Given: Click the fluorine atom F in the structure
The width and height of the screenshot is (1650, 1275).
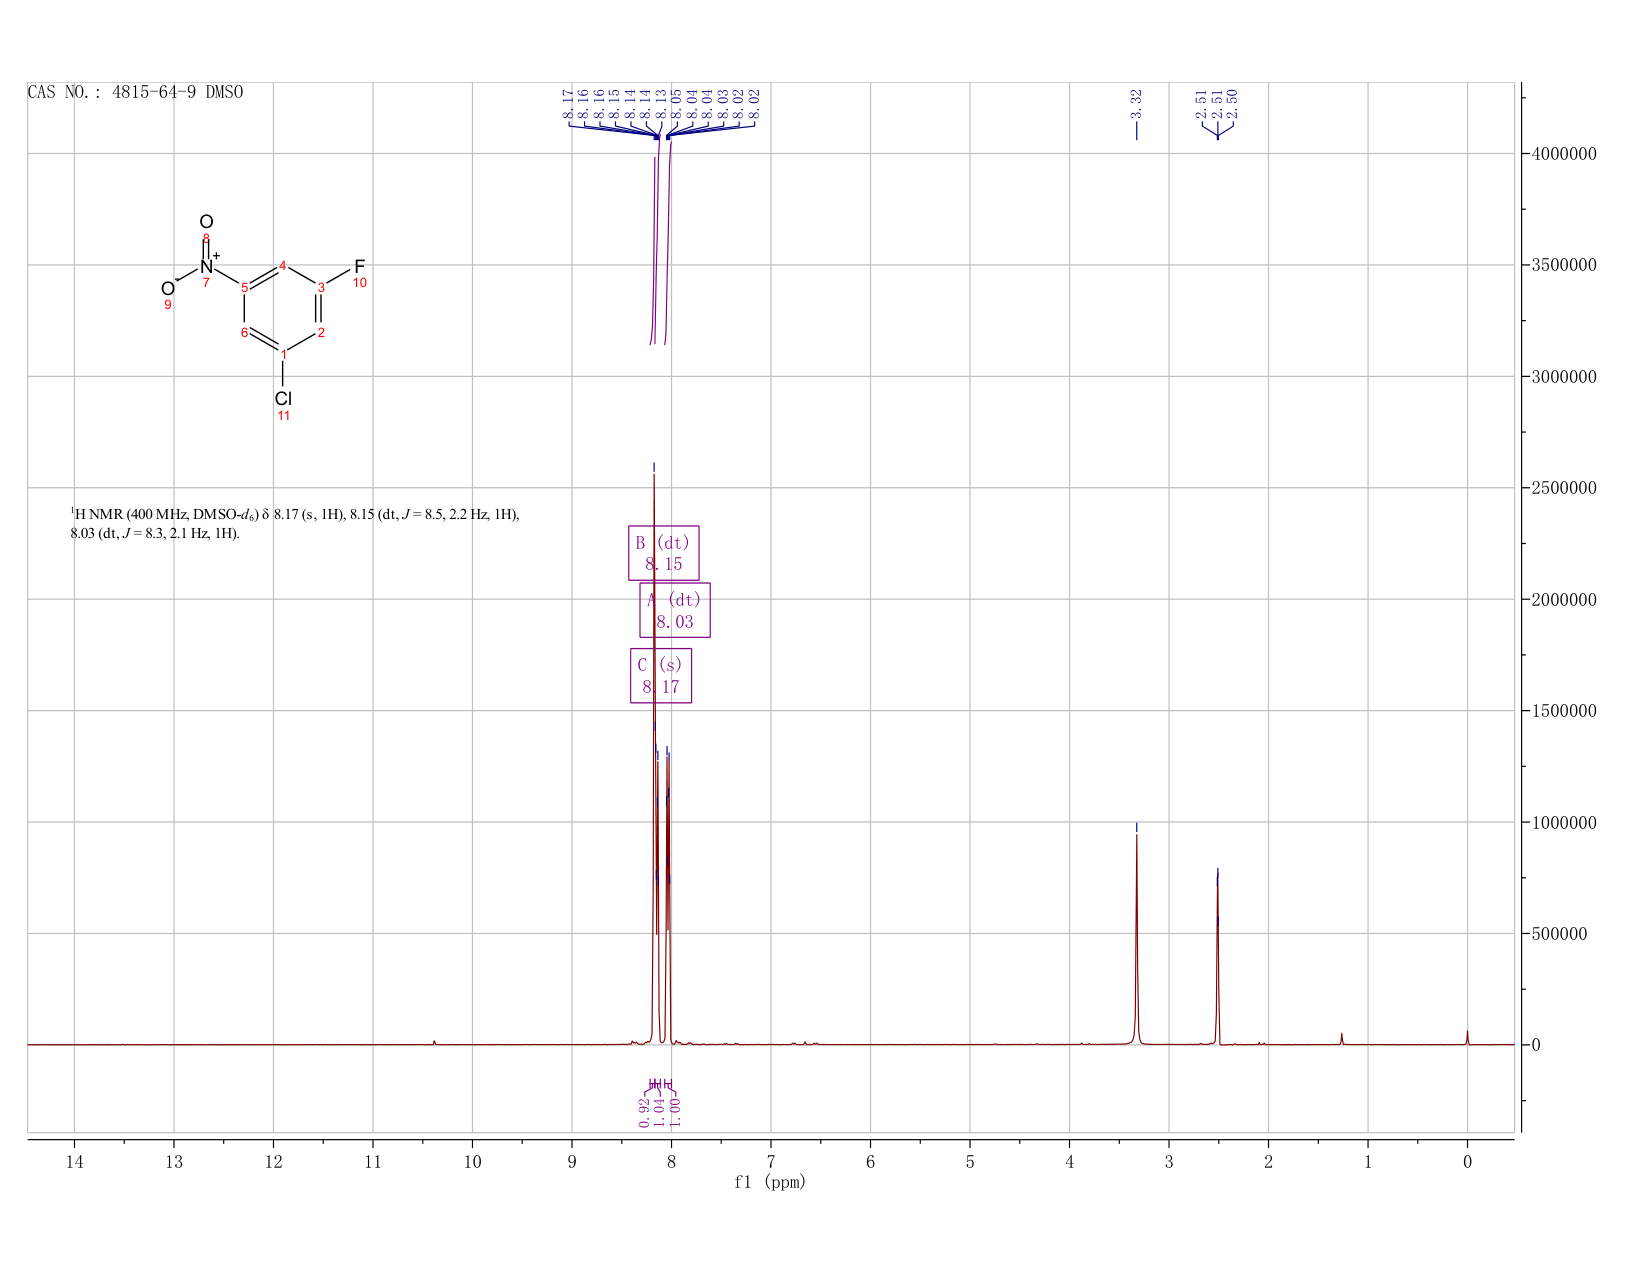Looking at the screenshot, I should point(359,267).
